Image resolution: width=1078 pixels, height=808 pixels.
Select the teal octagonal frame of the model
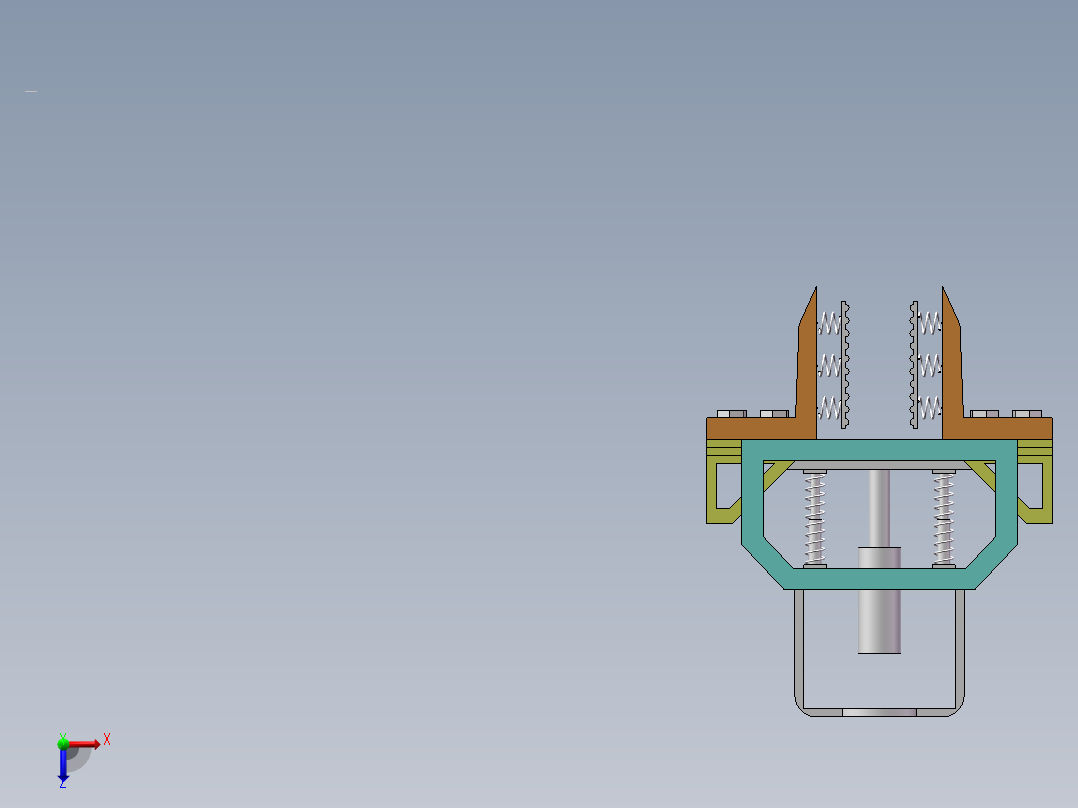879,580
